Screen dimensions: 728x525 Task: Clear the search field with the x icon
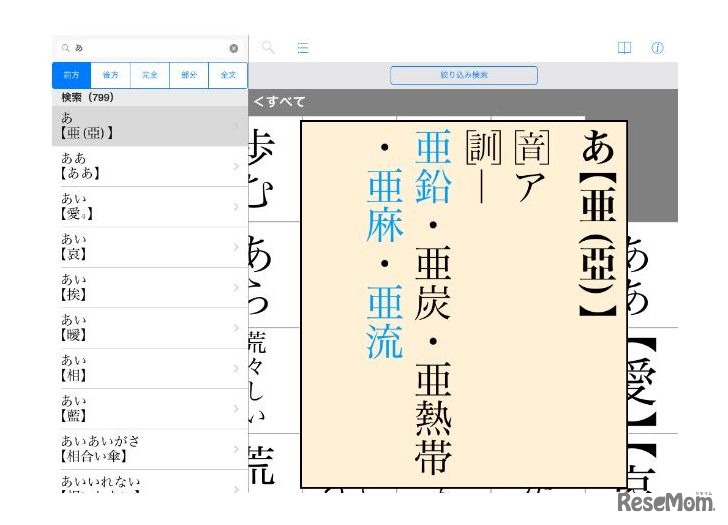[x=234, y=48]
